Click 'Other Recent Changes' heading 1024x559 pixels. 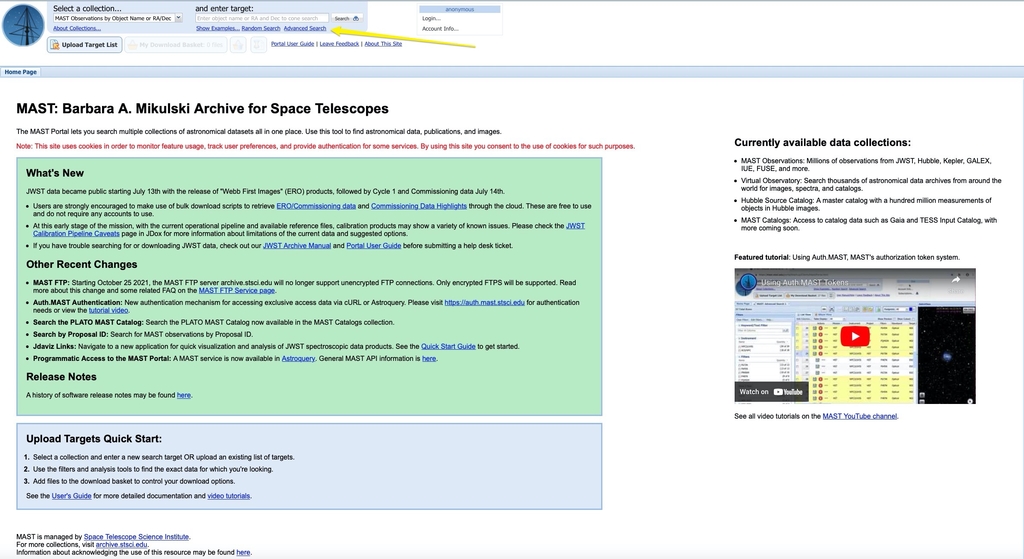[82, 264]
